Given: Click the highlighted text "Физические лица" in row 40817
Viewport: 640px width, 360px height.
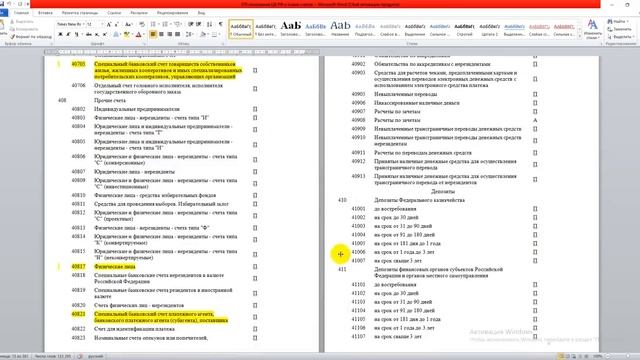Looking at the screenshot, I should point(115,267).
